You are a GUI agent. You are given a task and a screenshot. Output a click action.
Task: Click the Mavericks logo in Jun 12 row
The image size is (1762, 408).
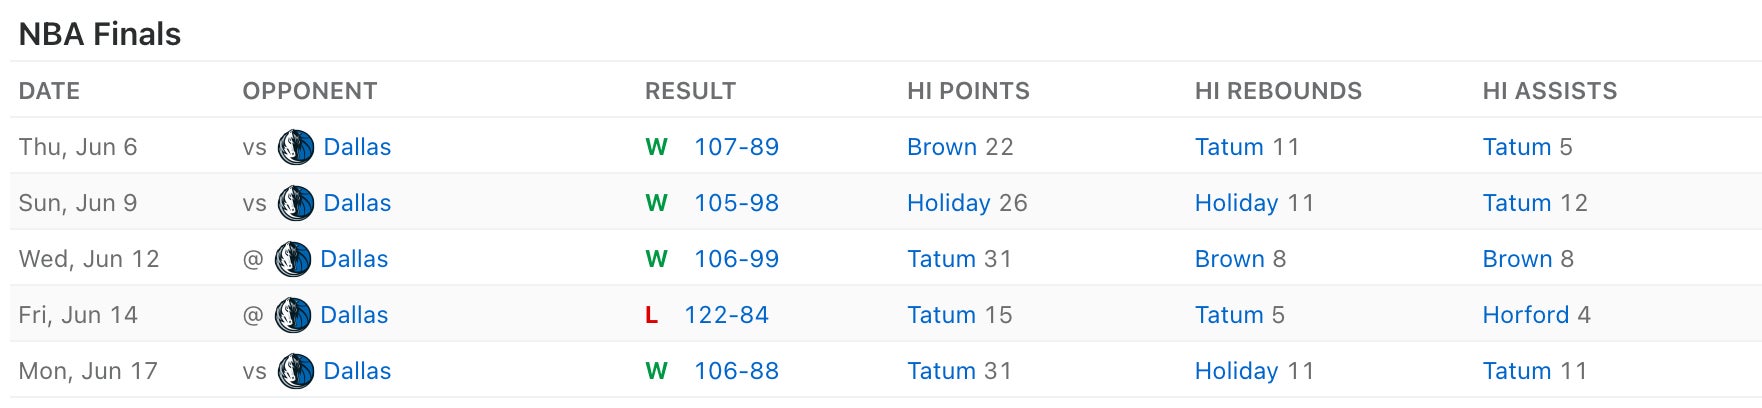click(293, 259)
